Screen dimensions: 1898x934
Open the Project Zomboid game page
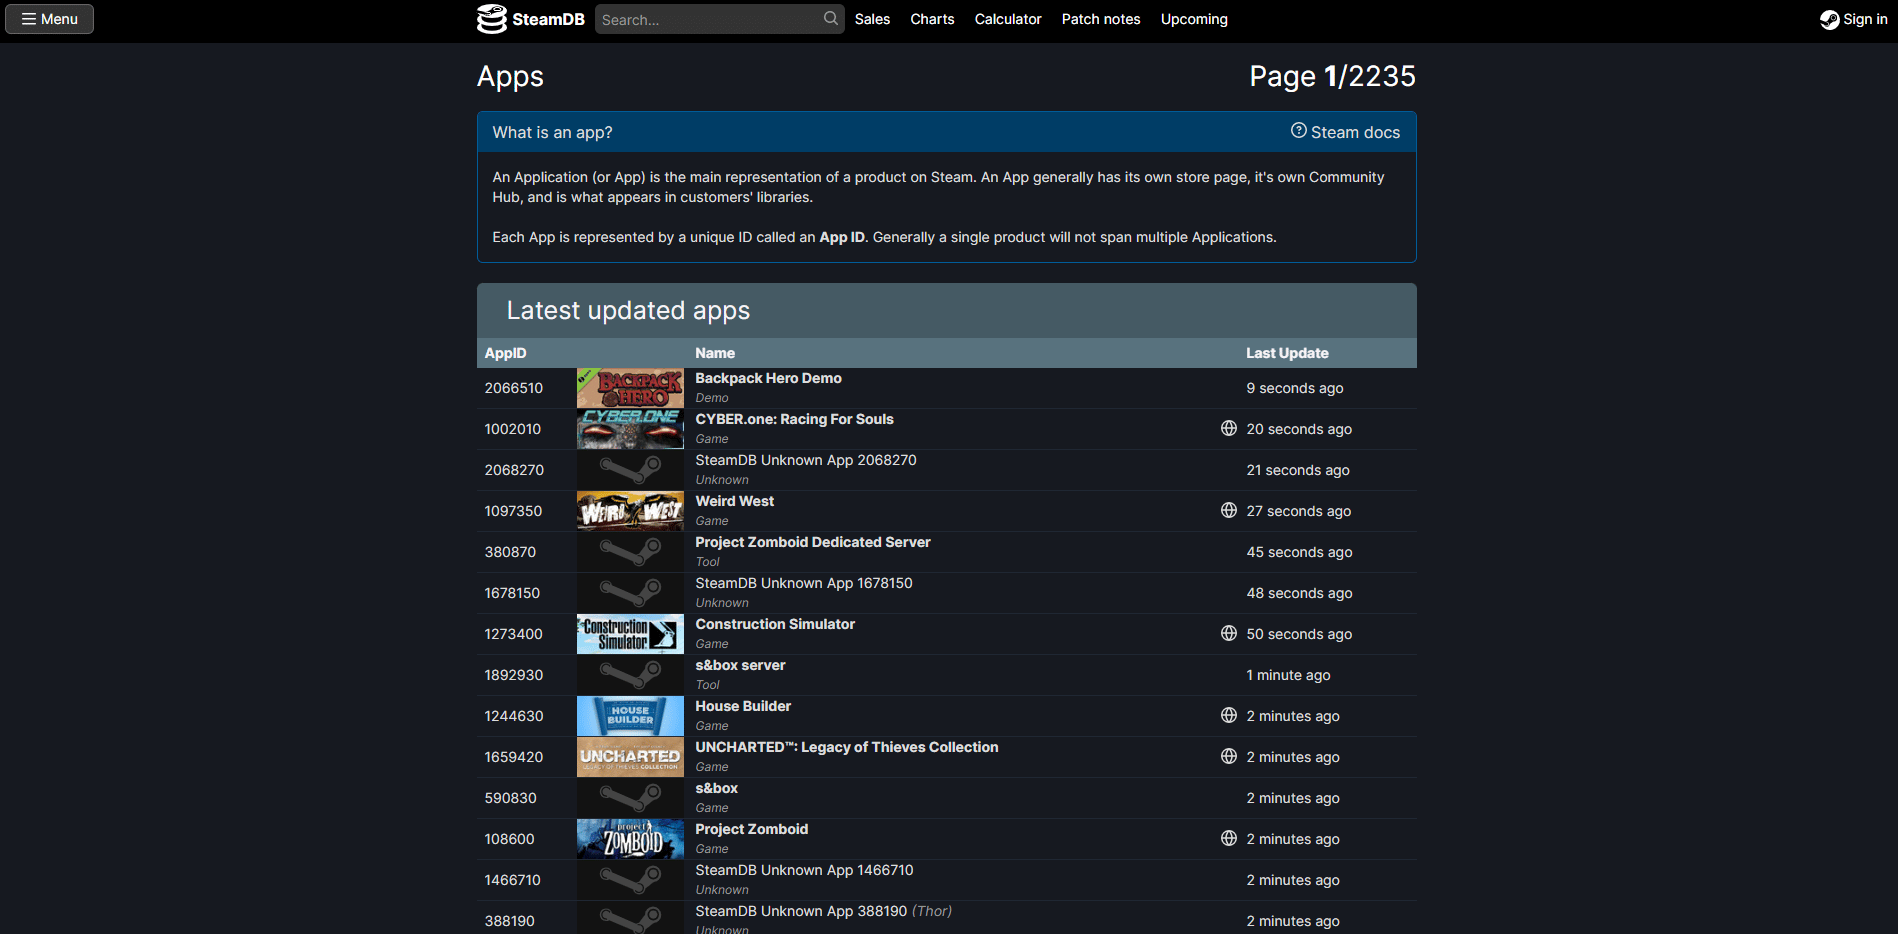(x=751, y=829)
